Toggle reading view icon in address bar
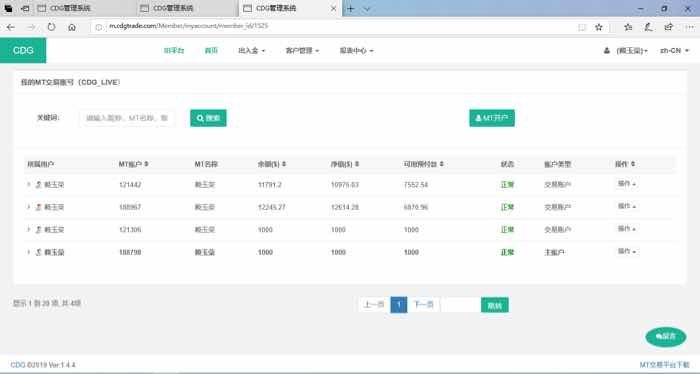The image size is (700, 374). point(582,27)
